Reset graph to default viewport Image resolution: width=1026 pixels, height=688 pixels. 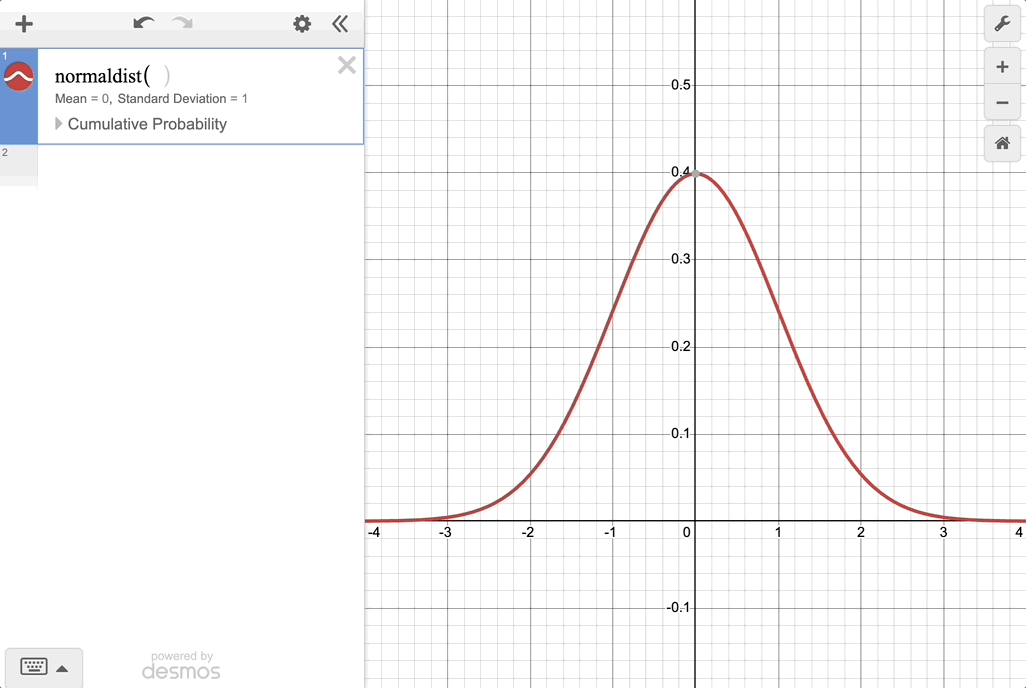pyautogui.click(x=1002, y=144)
